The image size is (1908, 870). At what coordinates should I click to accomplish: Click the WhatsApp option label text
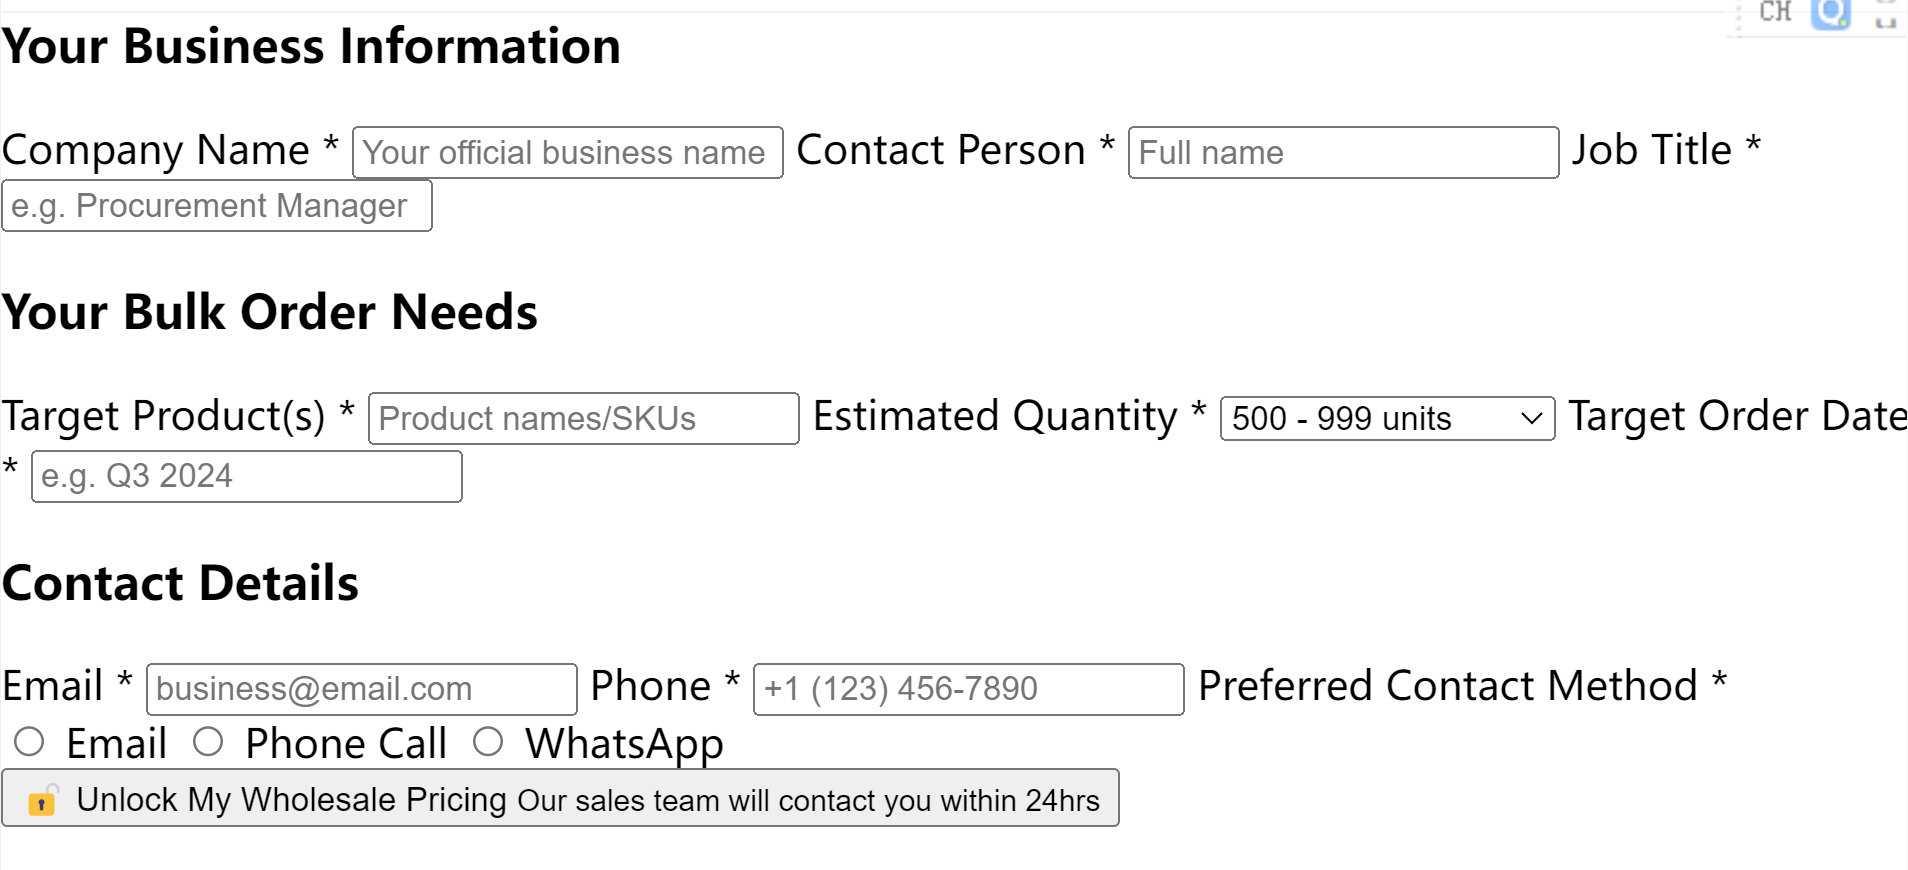coord(624,744)
